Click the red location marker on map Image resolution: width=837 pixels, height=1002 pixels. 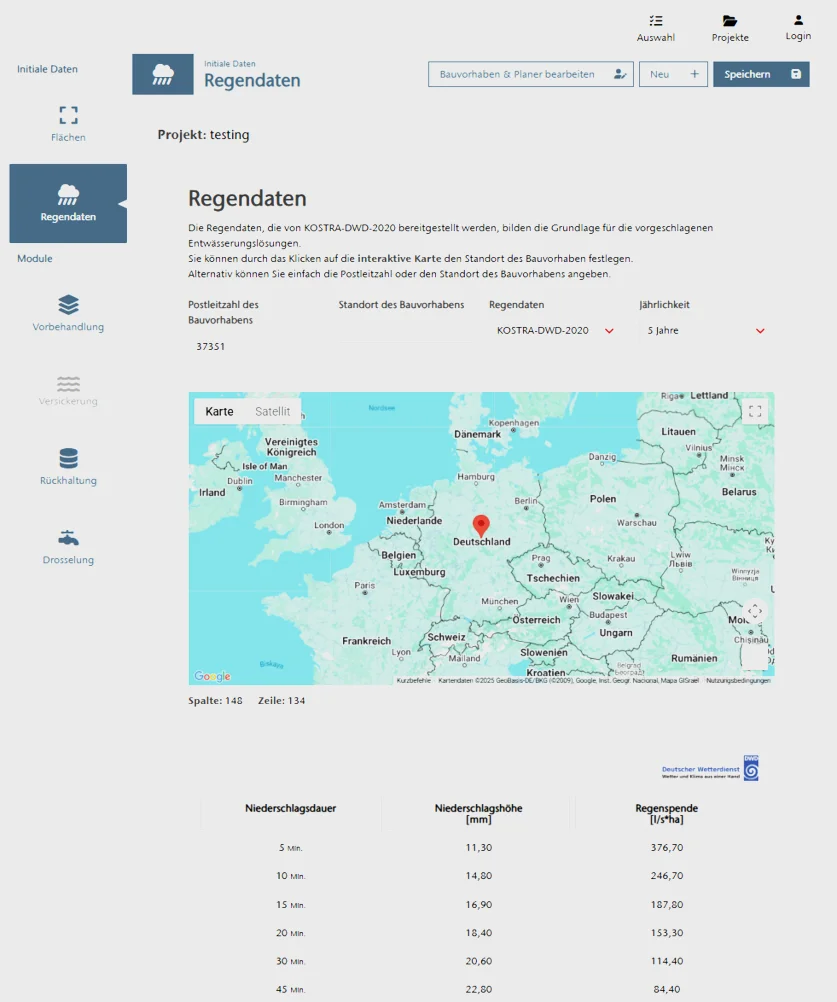pos(481,525)
